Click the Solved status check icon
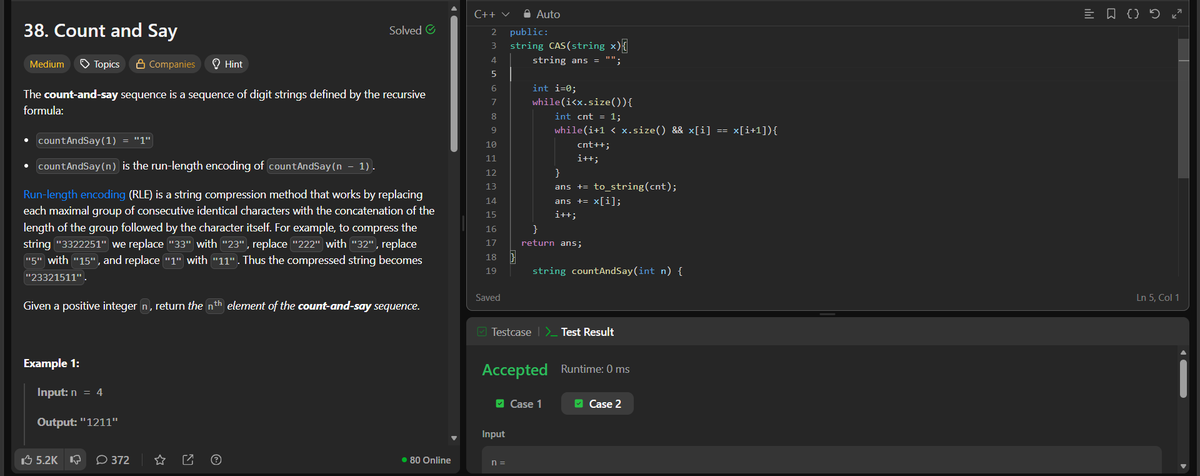Image resolution: width=1200 pixels, height=476 pixels. click(x=430, y=30)
